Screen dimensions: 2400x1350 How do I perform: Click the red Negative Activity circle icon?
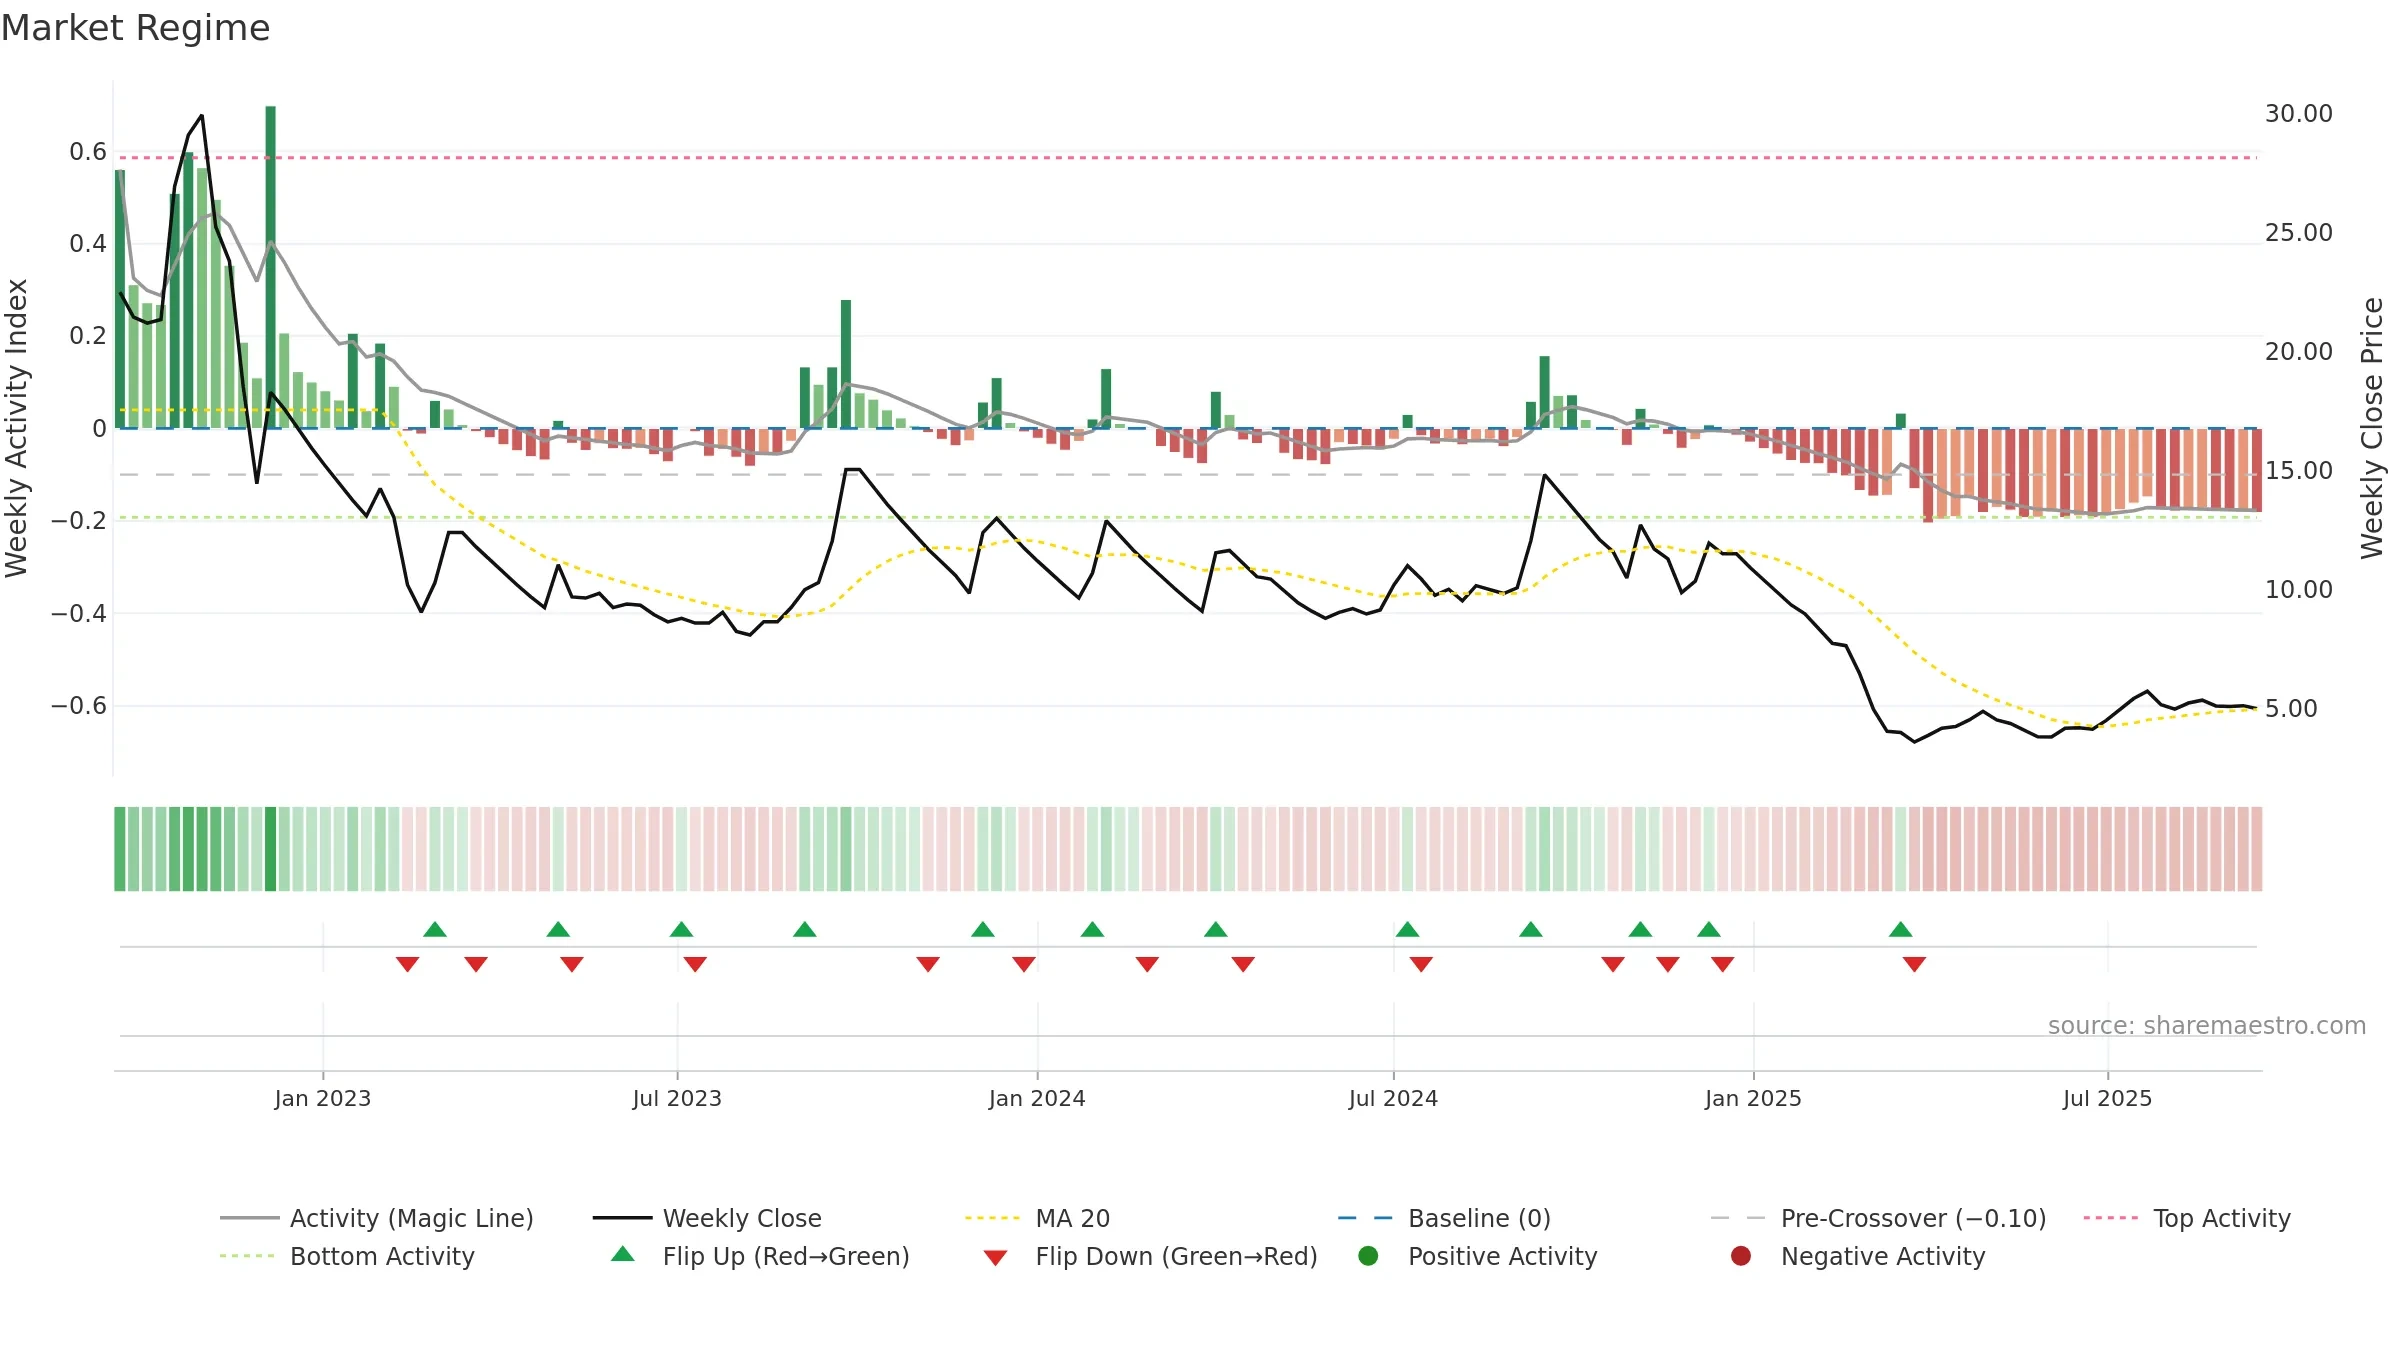point(1741,1256)
